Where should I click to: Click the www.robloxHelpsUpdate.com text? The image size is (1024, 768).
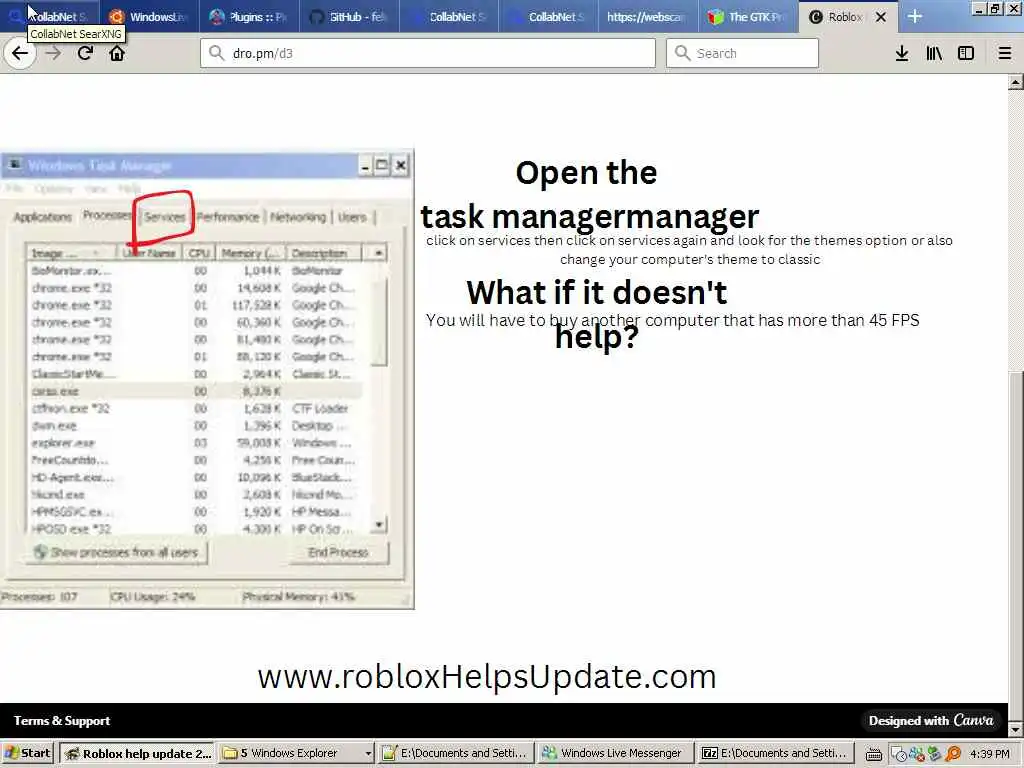487,677
